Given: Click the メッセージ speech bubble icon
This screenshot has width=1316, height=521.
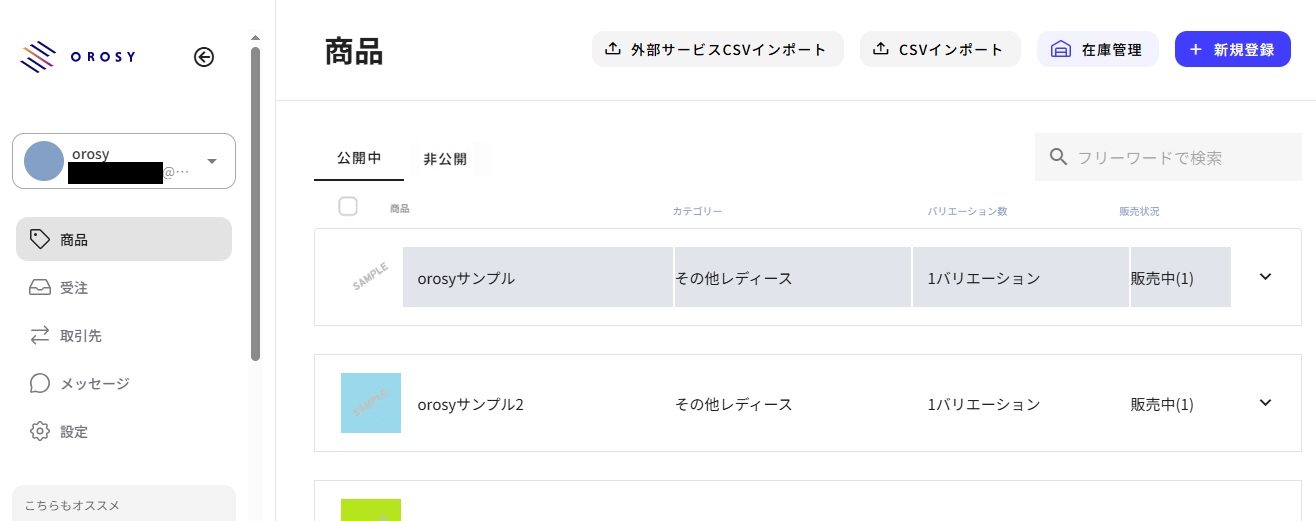Looking at the screenshot, I should 40,384.
